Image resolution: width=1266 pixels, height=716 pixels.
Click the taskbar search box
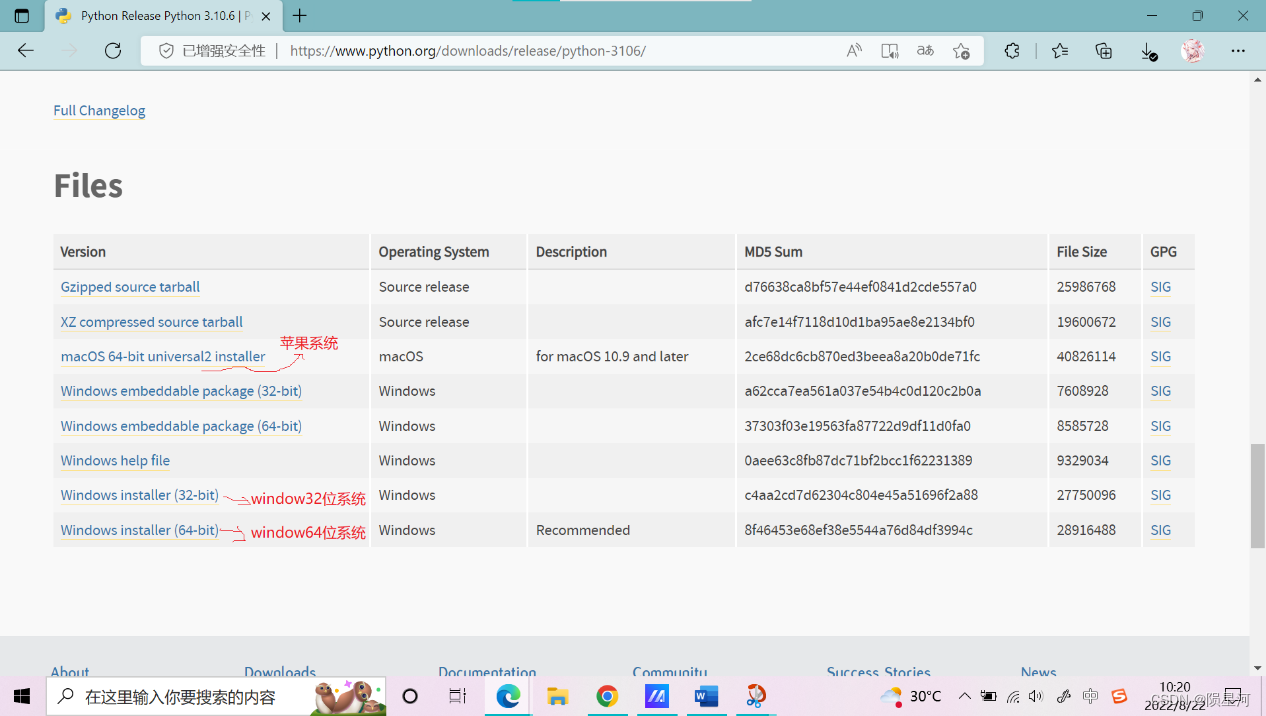click(x=216, y=696)
